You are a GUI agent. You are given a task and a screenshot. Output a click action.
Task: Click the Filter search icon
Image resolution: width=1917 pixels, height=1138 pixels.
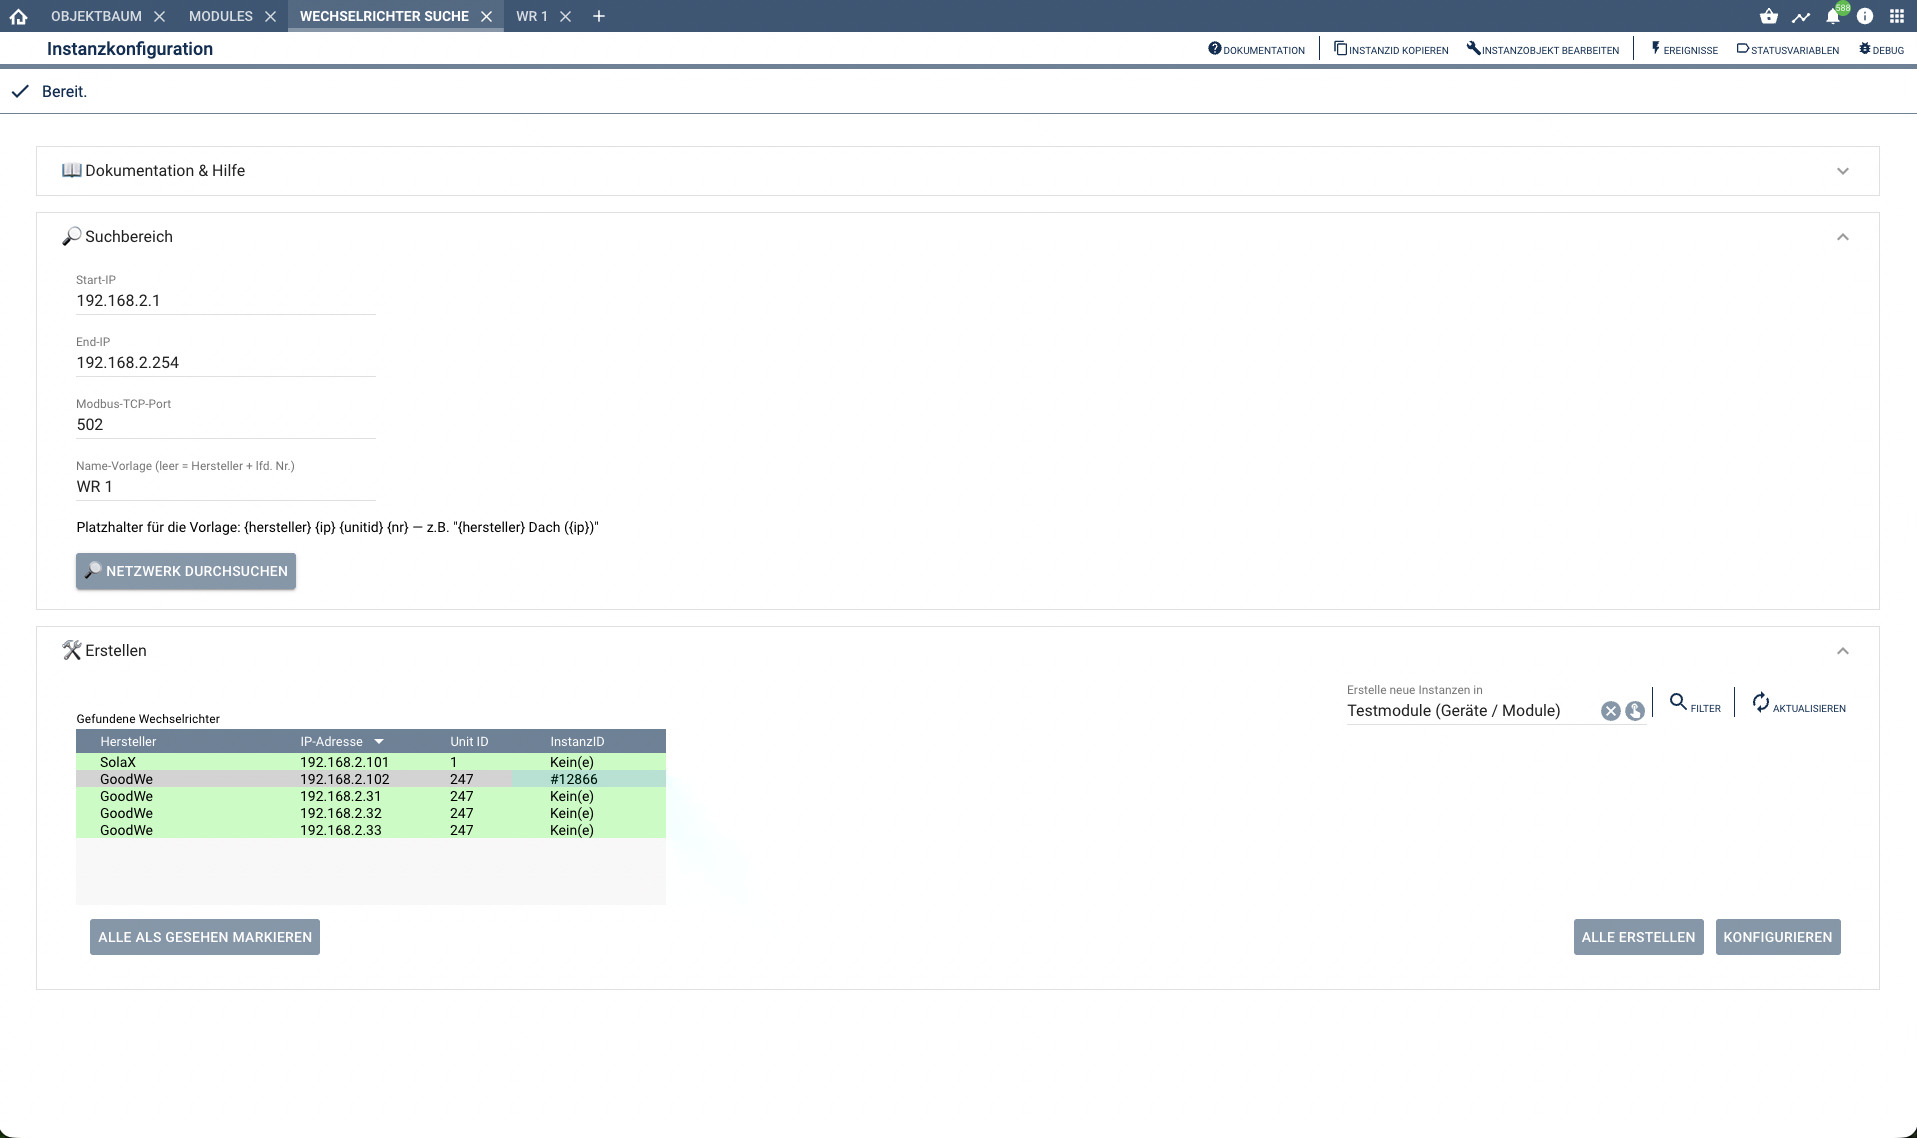coord(1678,703)
